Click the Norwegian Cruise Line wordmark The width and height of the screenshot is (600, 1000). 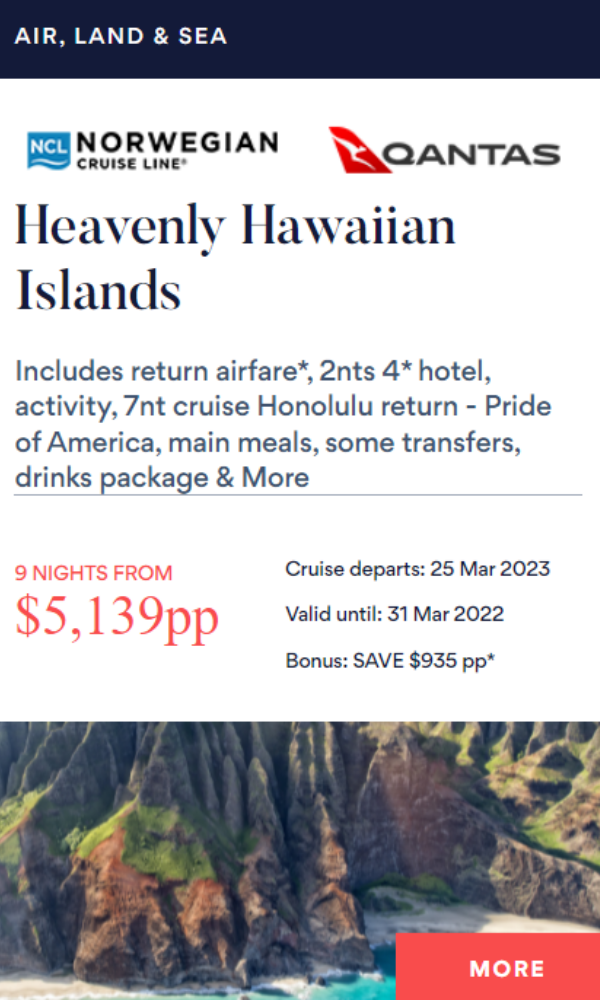(177, 150)
